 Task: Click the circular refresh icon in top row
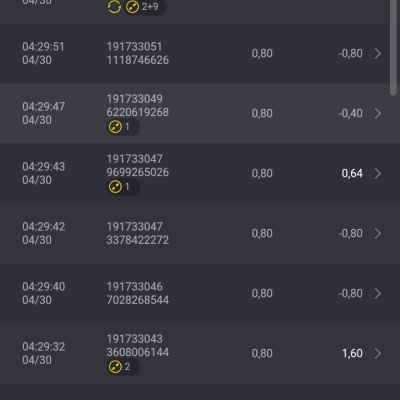(x=114, y=7)
